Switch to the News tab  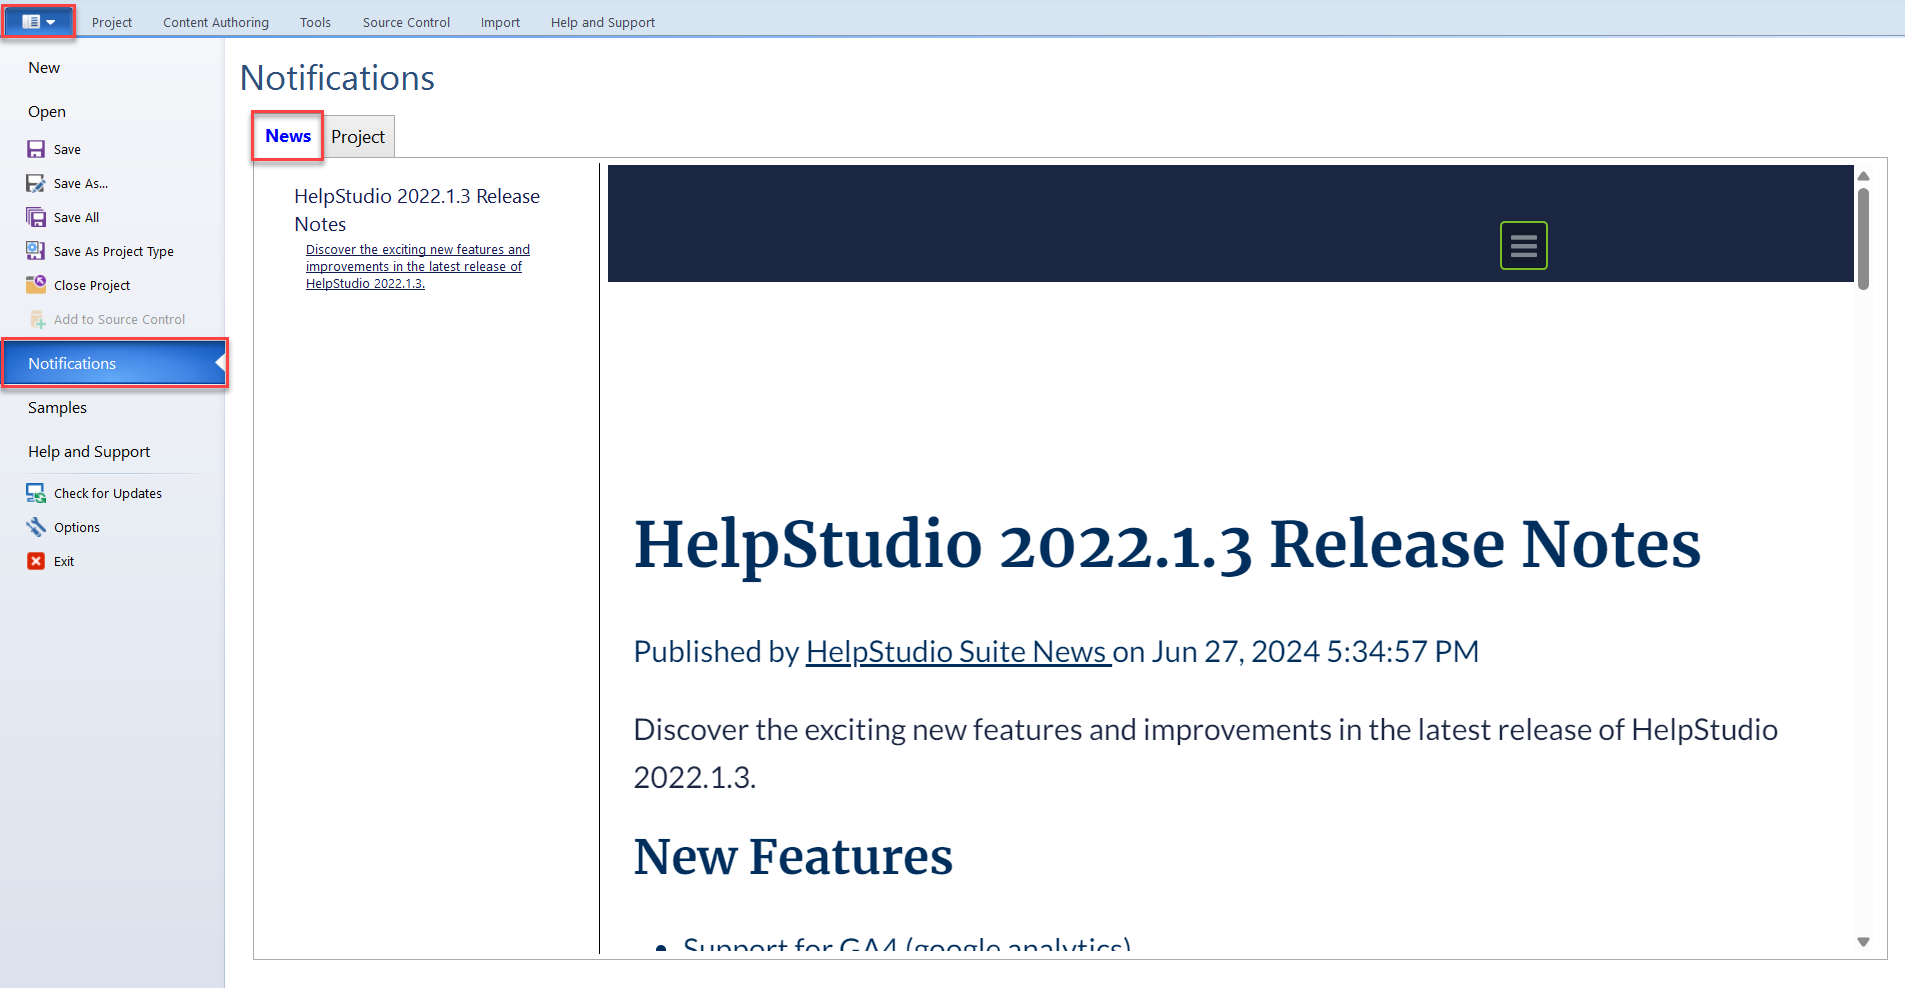(288, 136)
